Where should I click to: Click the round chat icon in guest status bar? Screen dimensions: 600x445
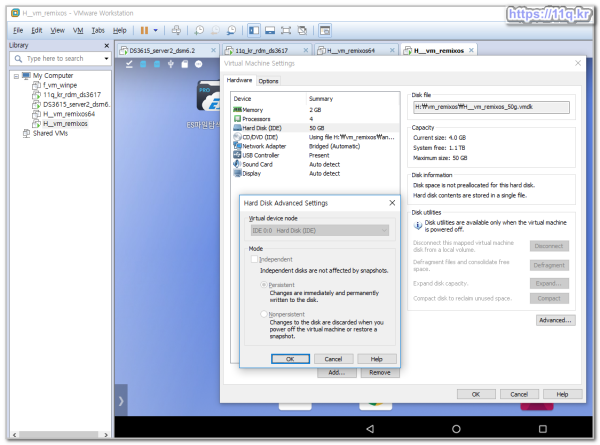point(198,64)
